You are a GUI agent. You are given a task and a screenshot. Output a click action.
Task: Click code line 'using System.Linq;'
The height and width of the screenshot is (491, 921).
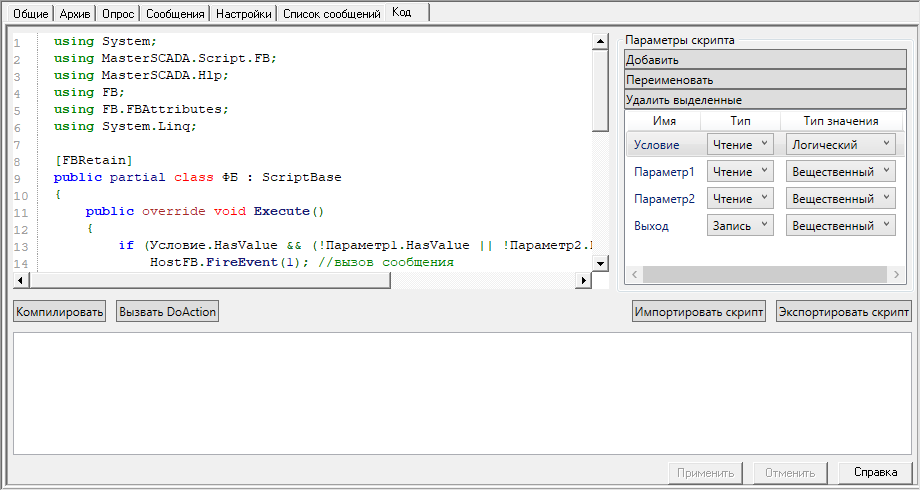[x=125, y=126]
